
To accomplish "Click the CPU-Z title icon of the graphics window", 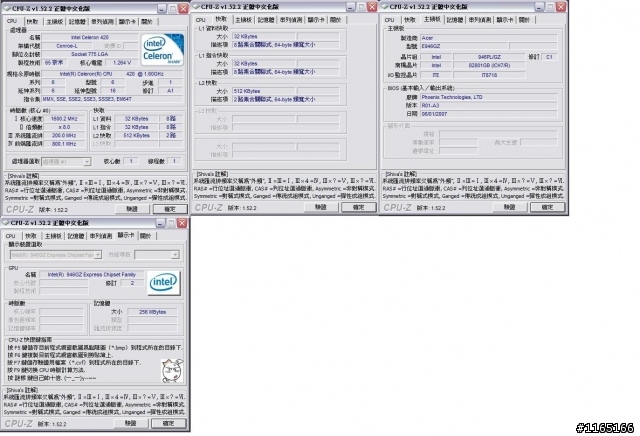I will pos(5,223).
